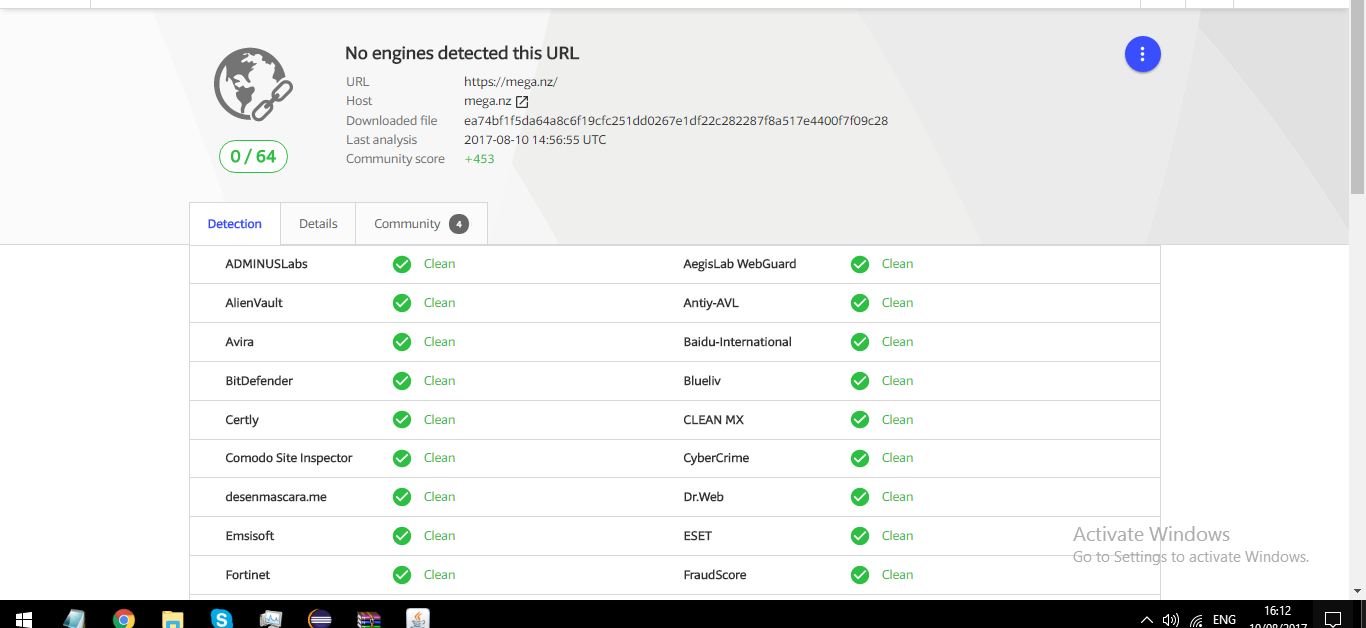Click the Clean result next to Fortinet
1366x628 pixels.
(440, 575)
